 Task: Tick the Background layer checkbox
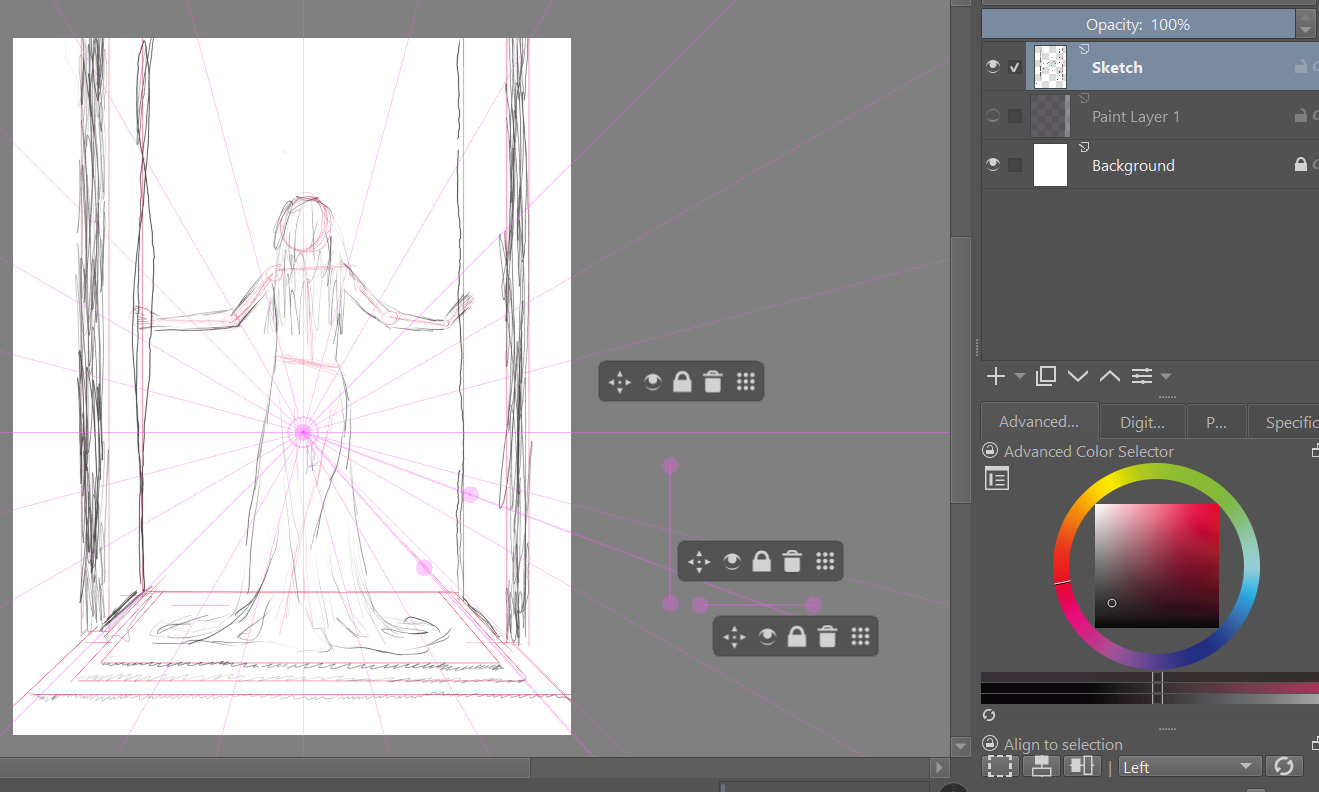1015,165
